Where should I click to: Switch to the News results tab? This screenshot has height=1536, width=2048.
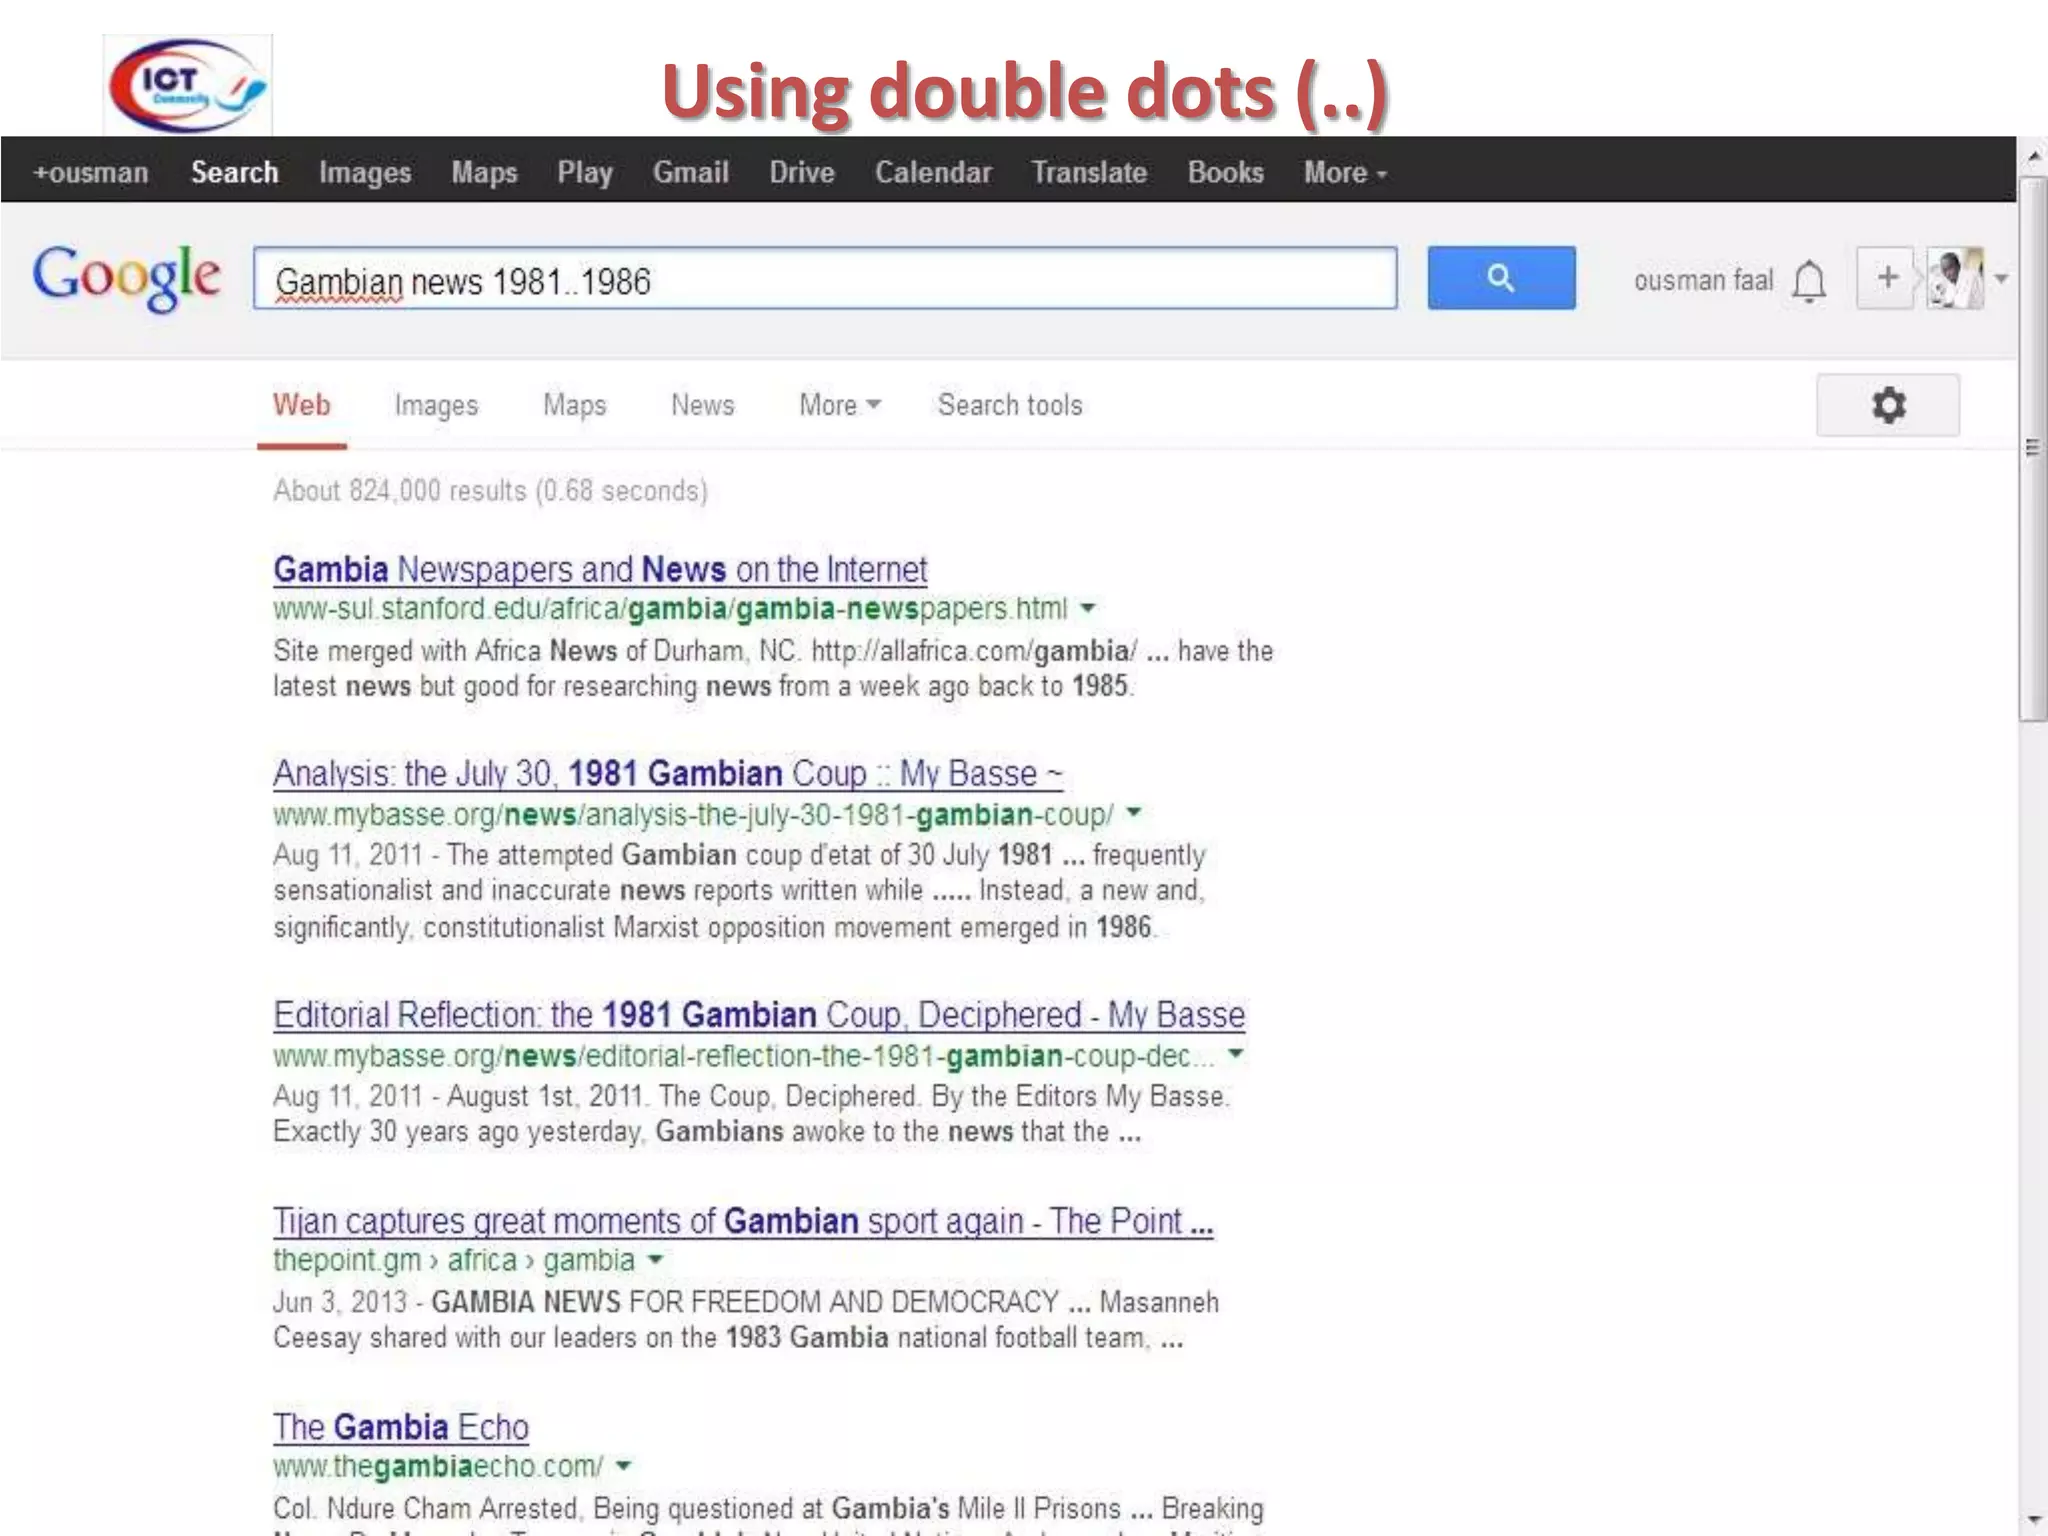(702, 405)
